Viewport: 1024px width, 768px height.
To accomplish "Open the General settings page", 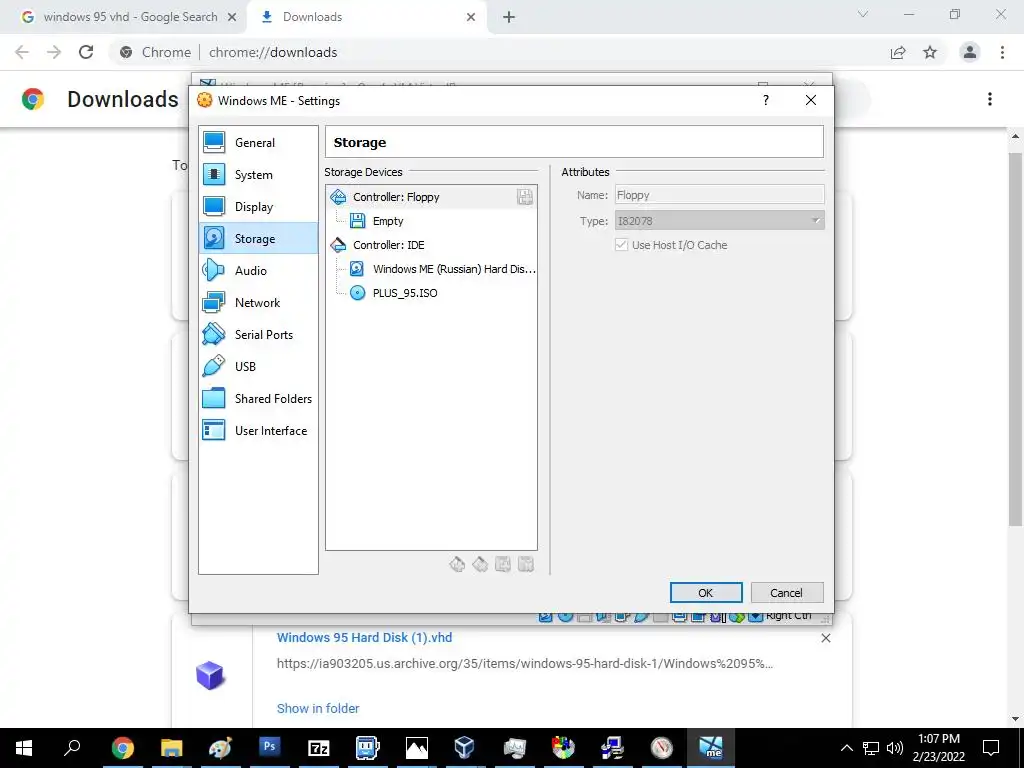I will 258,142.
